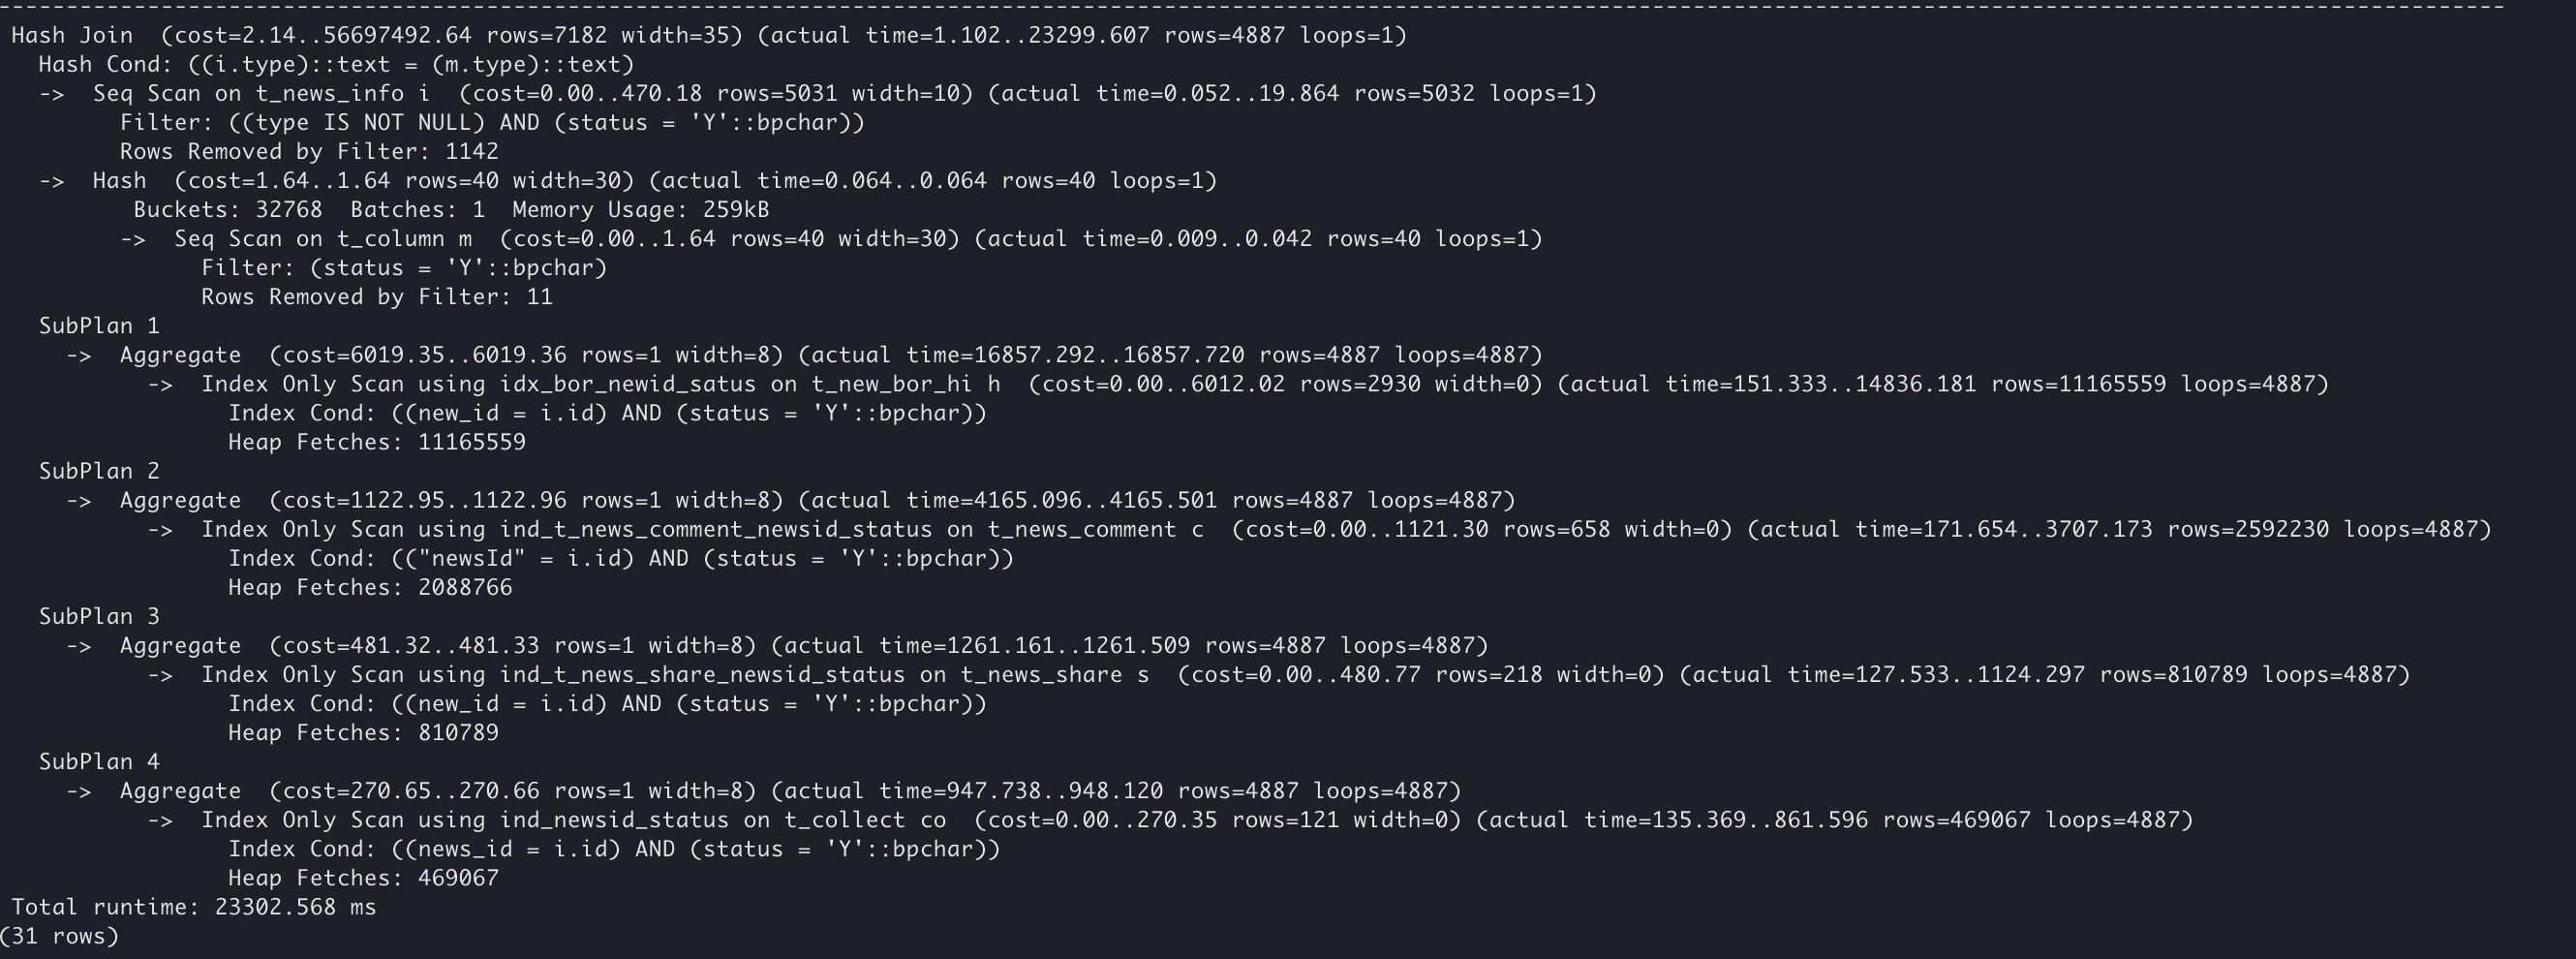2576x959 pixels.
Task: Click the Hash Join top line
Action: pos(709,36)
